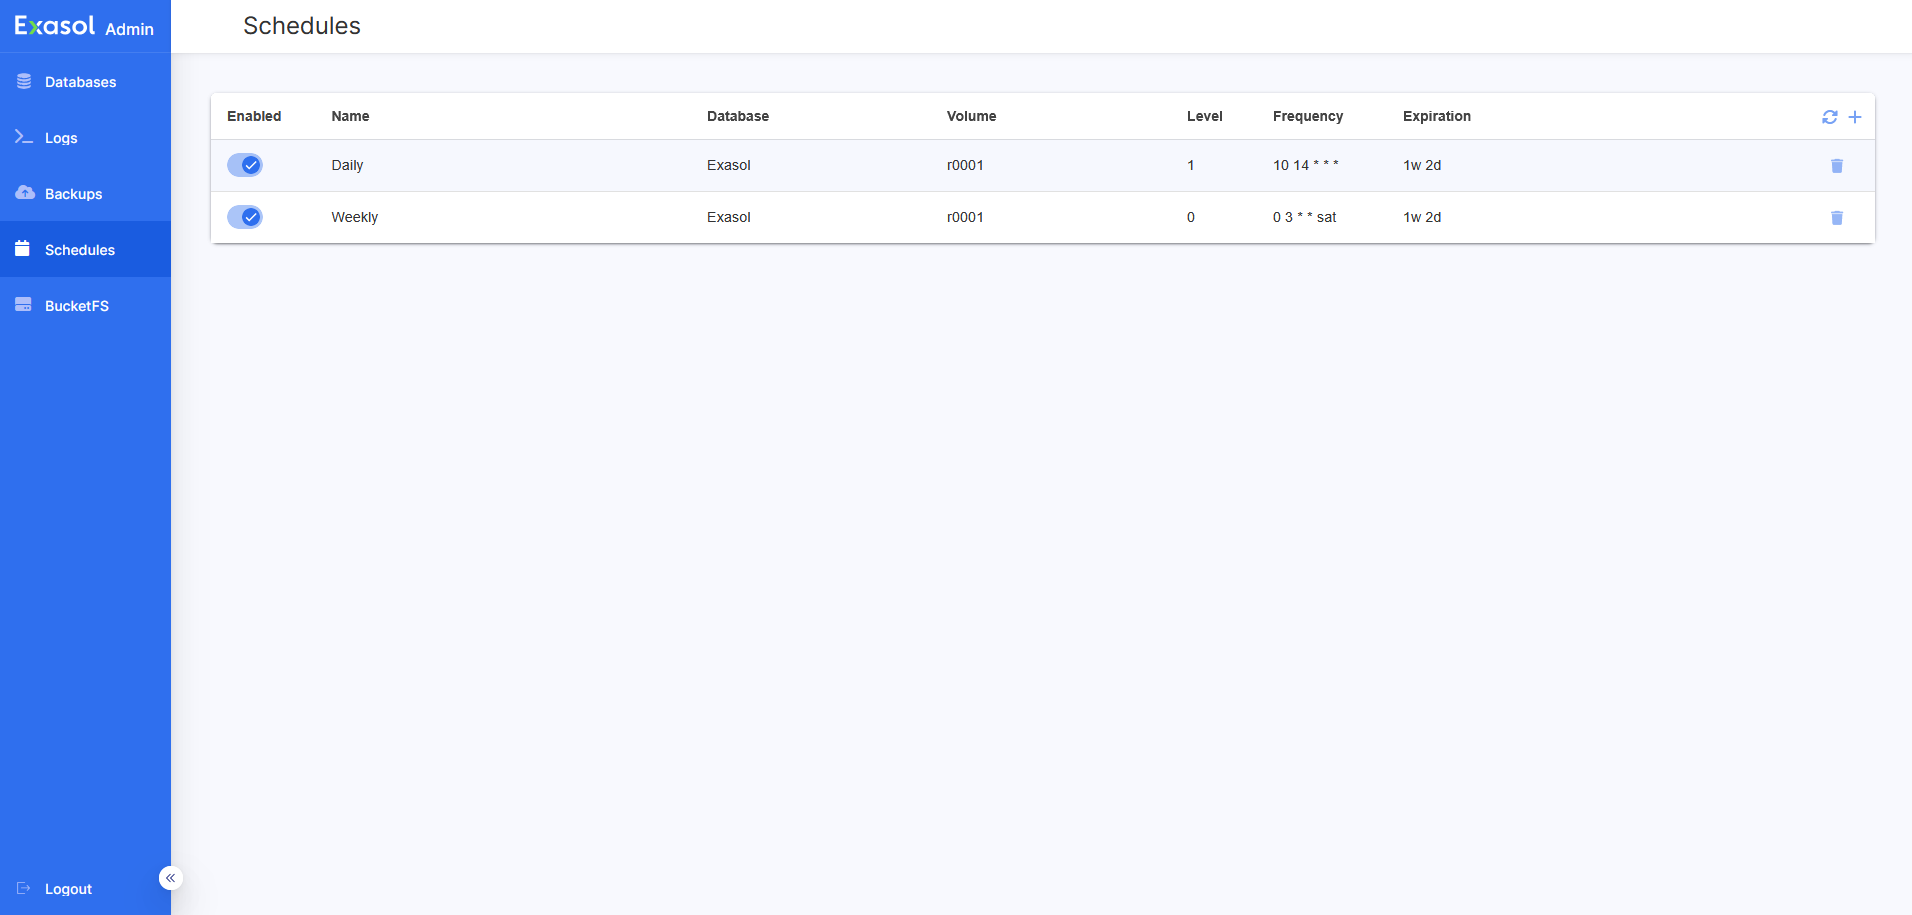Go to the BucketFS page
Viewport: 1912px width, 915px height.
tap(76, 306)
